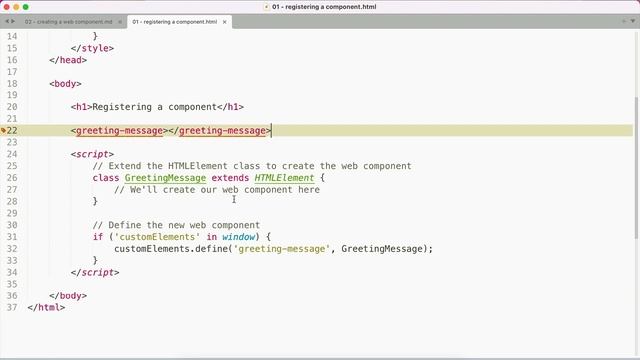Click the 'greeting-message' string on line 32
Image resolution: width=640 pixels, height=360 pixels.
tap(282, 249)
